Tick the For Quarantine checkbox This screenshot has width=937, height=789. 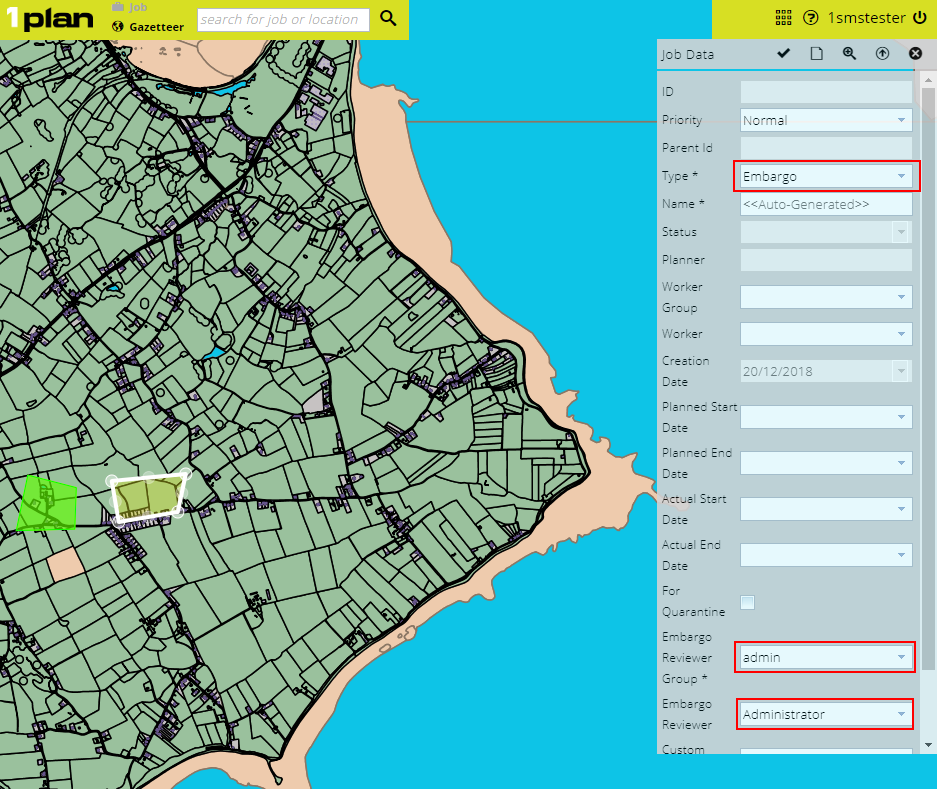pyautogui.click(x=747, y=602)
